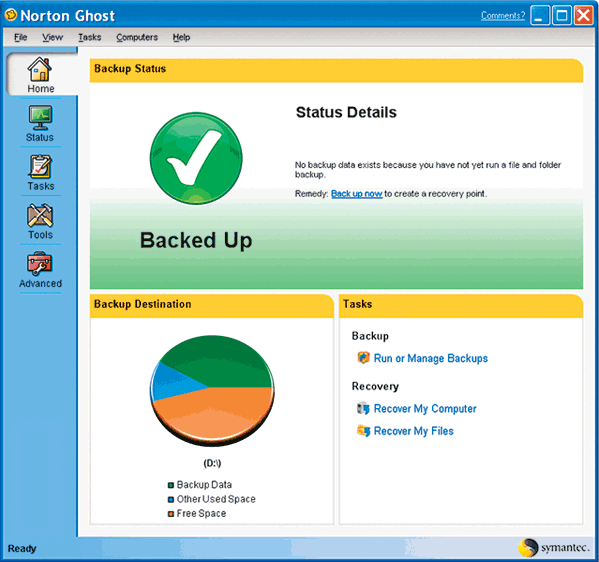The image size is (599, 562).
Task: Open the View menu
Action: pyautogui.click(x=52, y=37)
